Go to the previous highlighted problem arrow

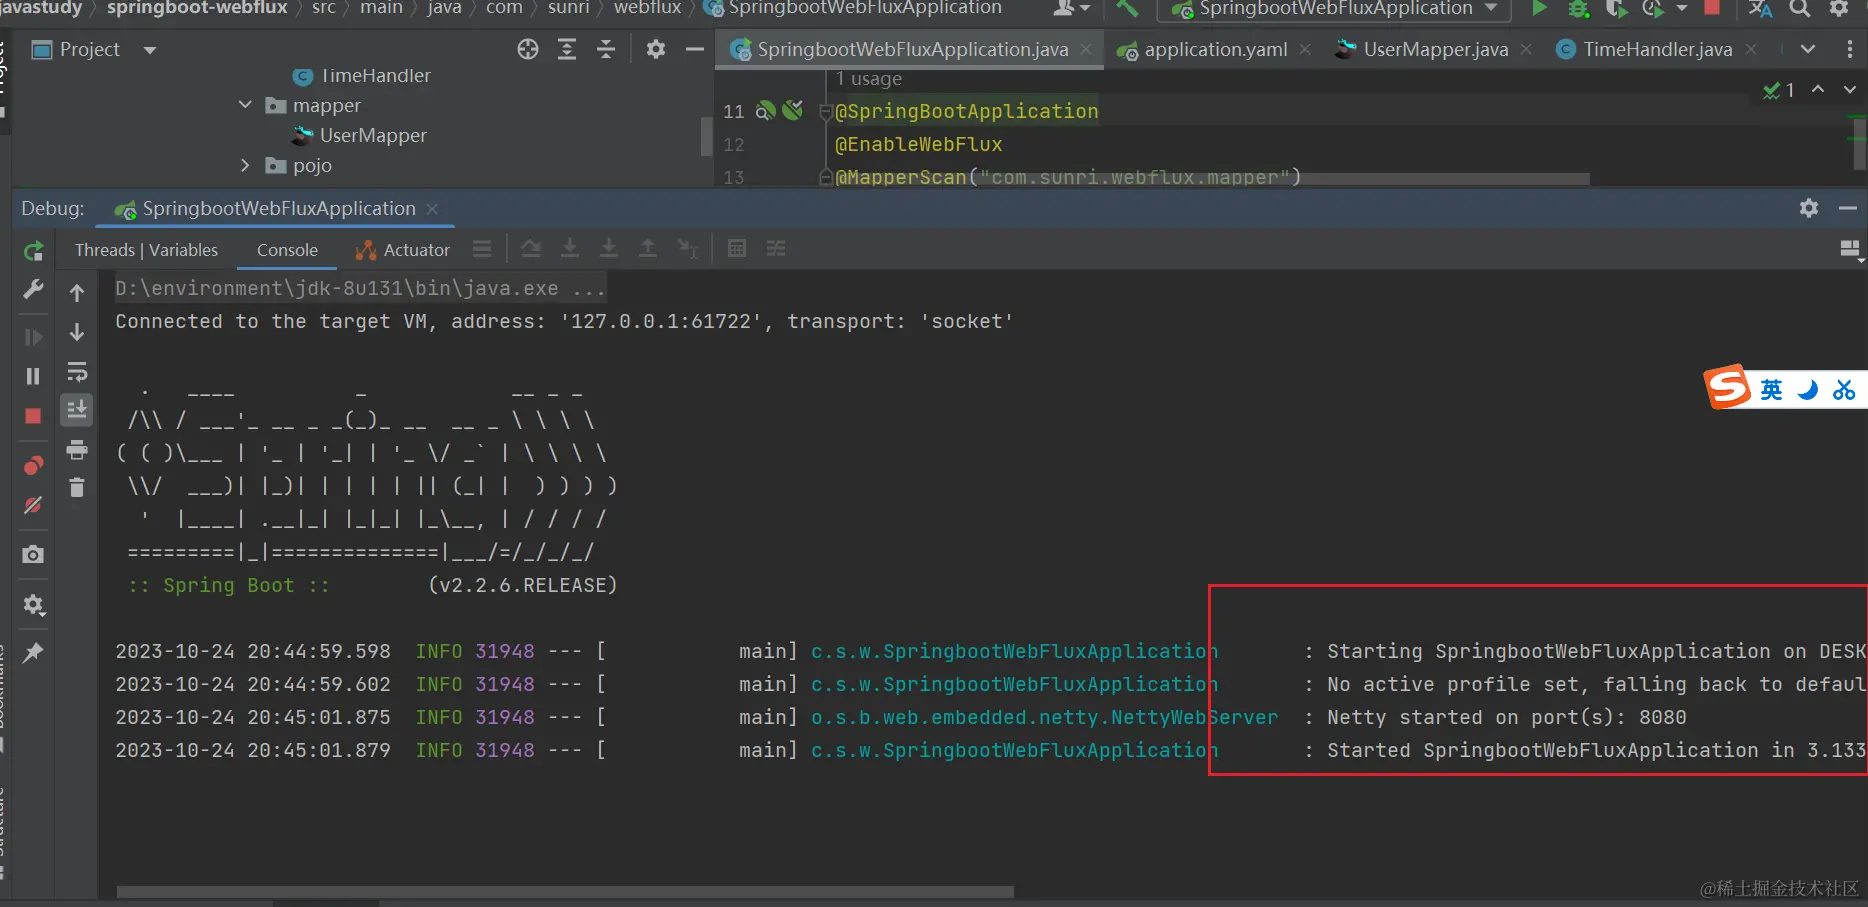click(x=1818, y=89)
